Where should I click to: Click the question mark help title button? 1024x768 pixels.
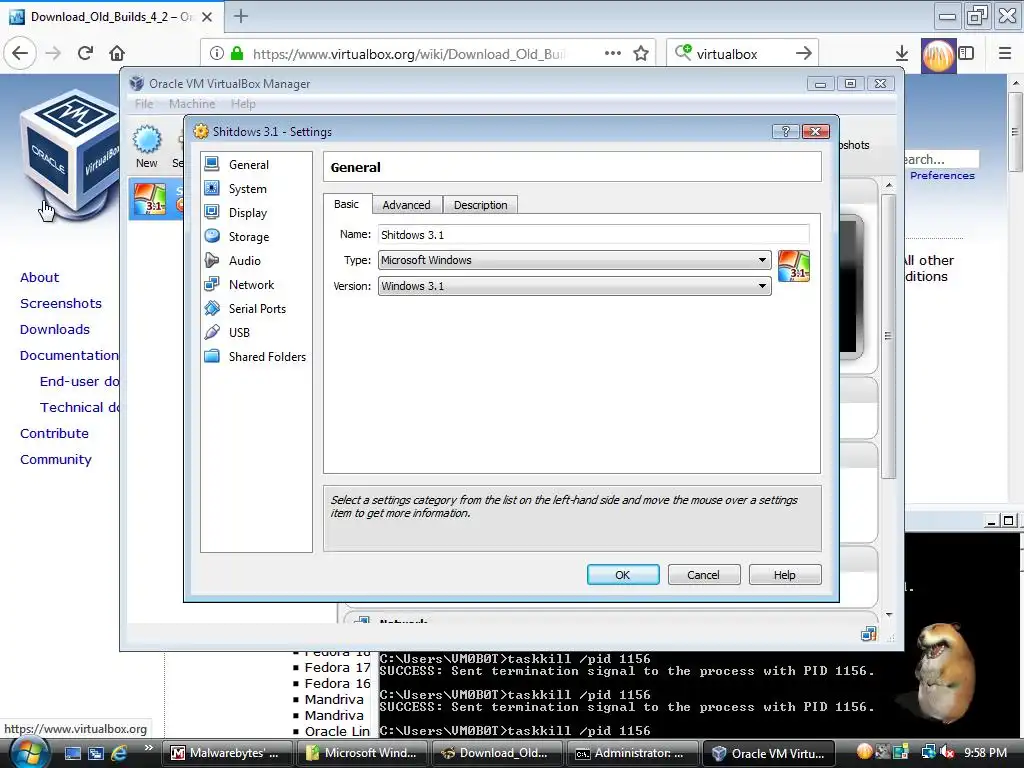click(x=786, y=131)
